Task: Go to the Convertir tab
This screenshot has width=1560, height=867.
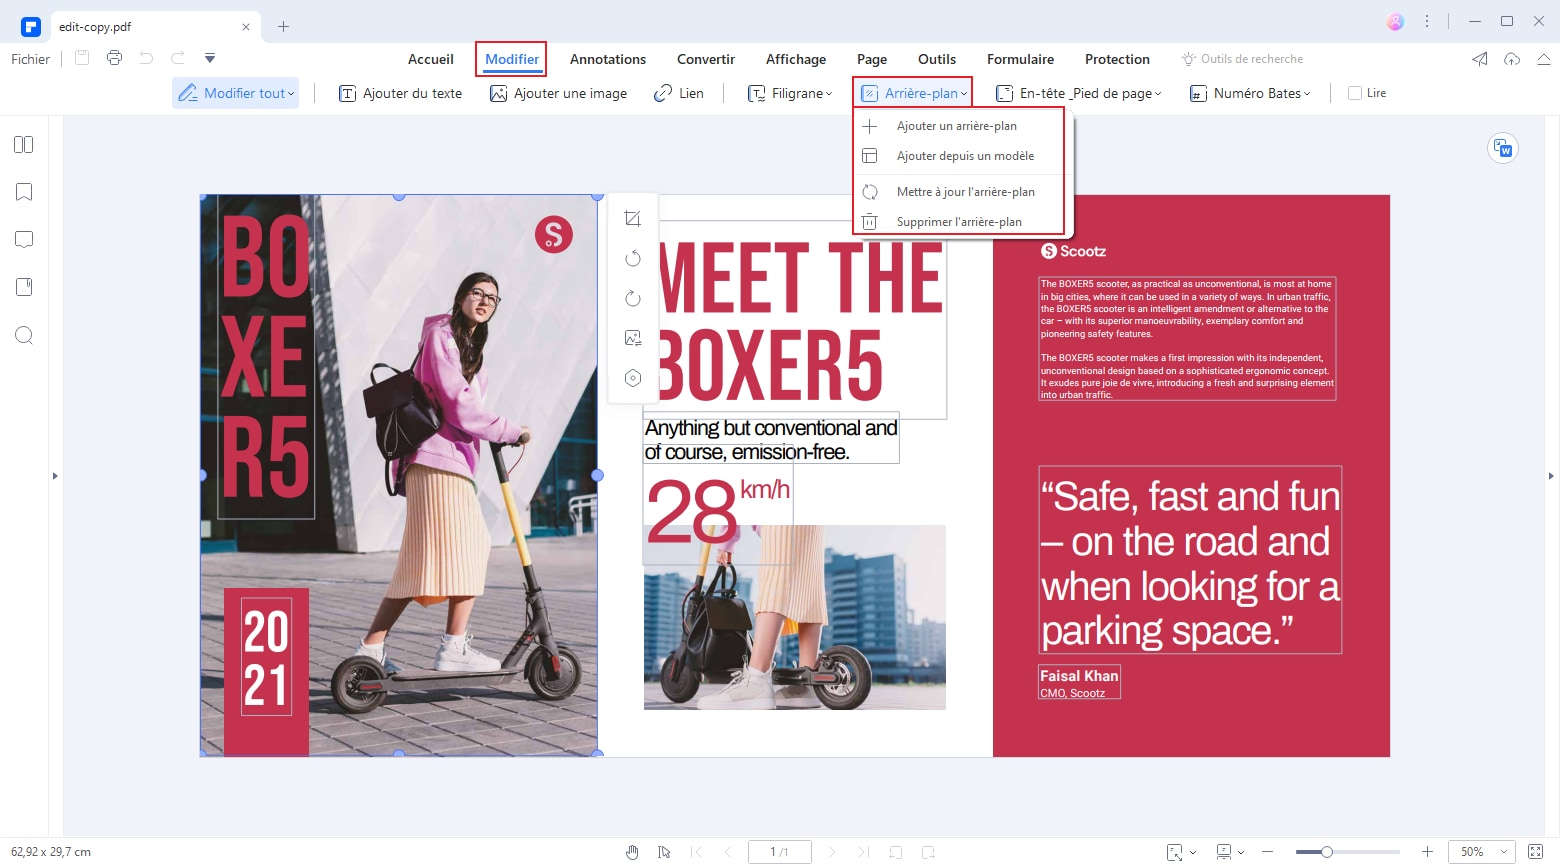Action: coord(706,59)
